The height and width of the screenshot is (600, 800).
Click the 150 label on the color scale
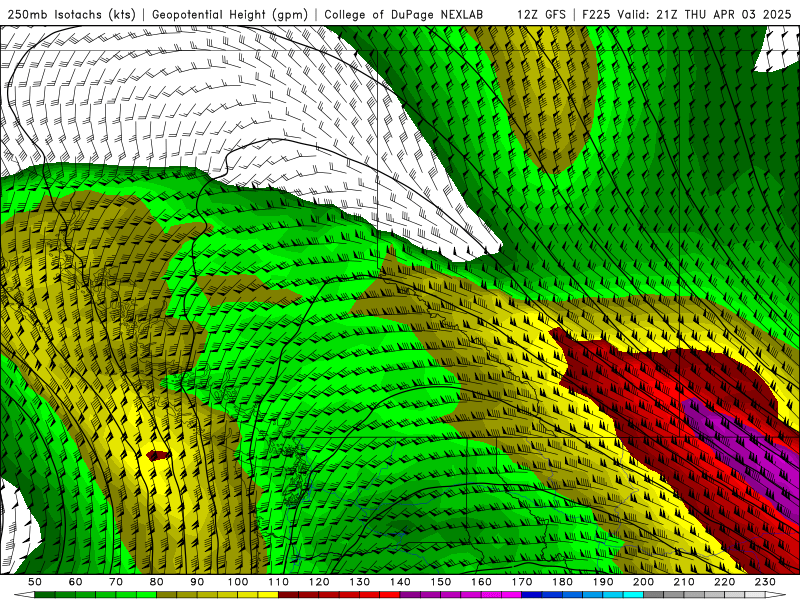441,582
